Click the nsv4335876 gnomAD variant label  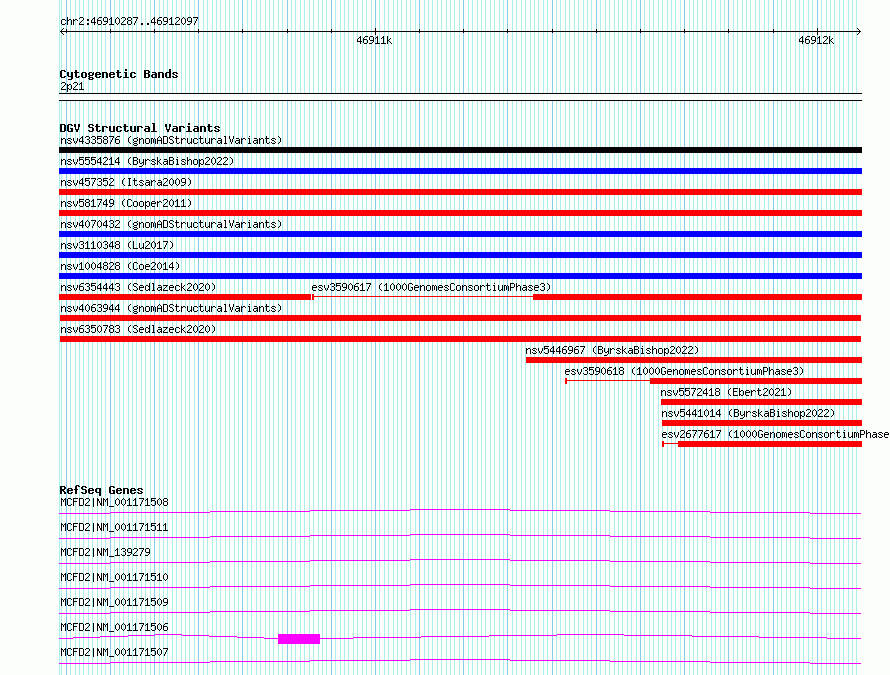pos(171,140)
